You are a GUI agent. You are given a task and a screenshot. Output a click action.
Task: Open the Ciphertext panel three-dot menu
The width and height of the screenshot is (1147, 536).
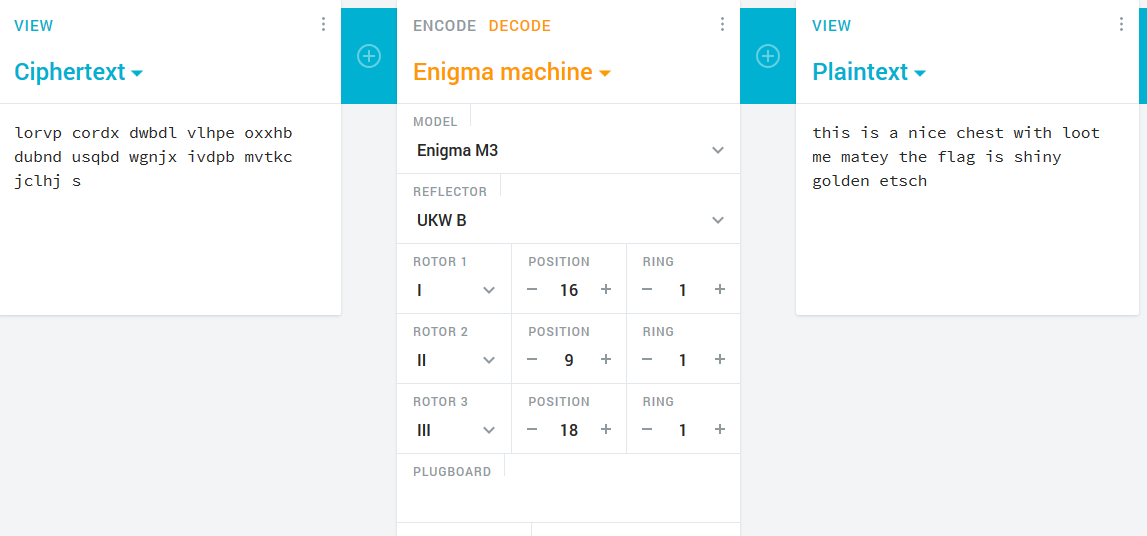(323, 25)
